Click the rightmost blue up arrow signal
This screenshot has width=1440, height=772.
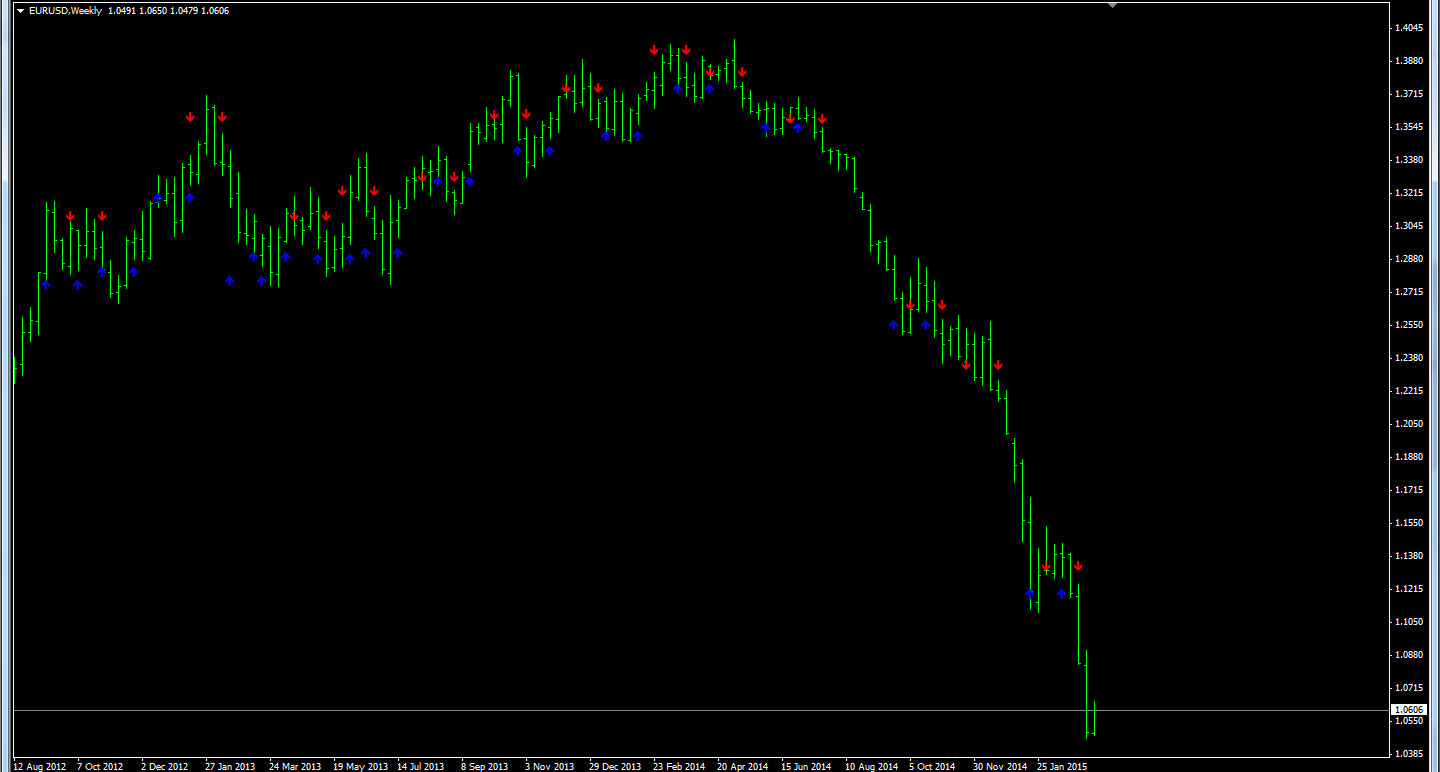pyautogui.click(x=1062, y=594)
